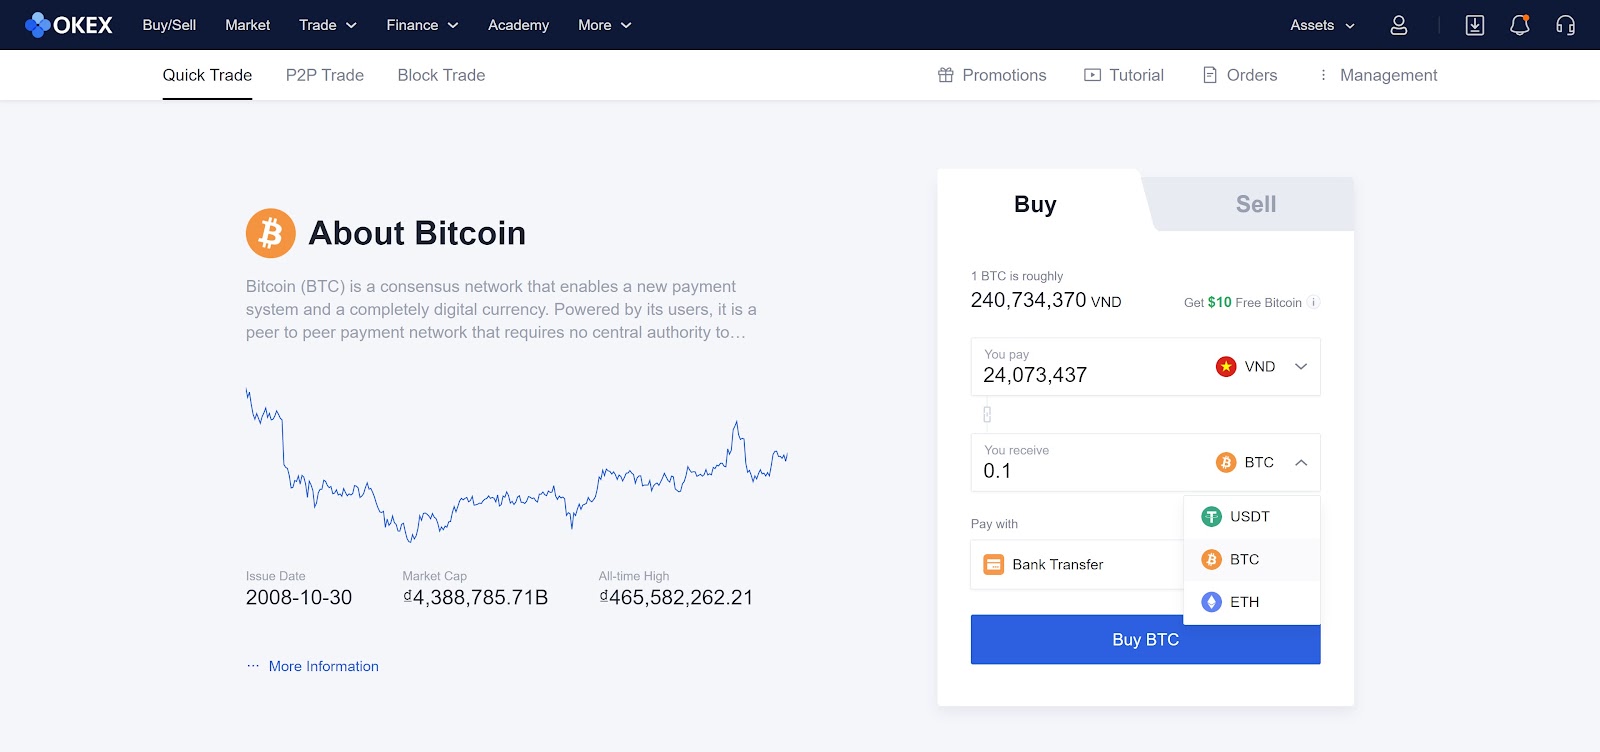Screen dimensions: 1600x752
Task: Select USDT from the currency list
Action: (1252, 517)
